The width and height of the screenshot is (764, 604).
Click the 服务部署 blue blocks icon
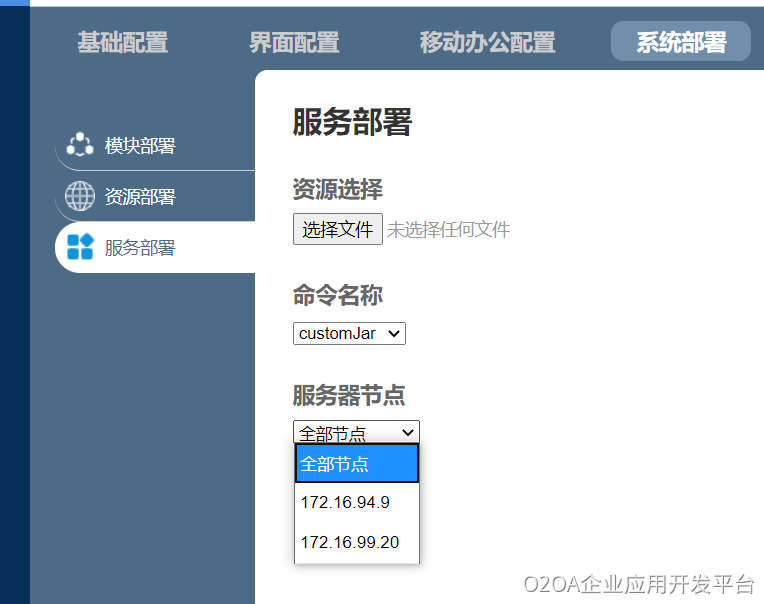pos(79,247)
